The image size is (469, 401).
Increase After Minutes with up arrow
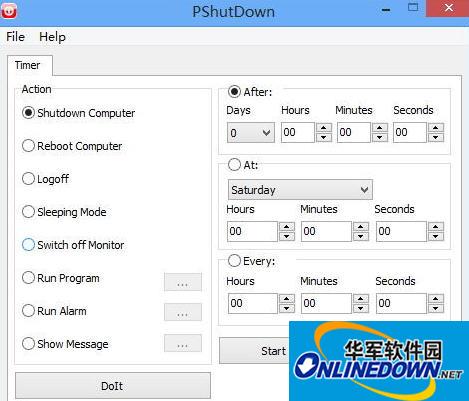(x=380, y=128)
